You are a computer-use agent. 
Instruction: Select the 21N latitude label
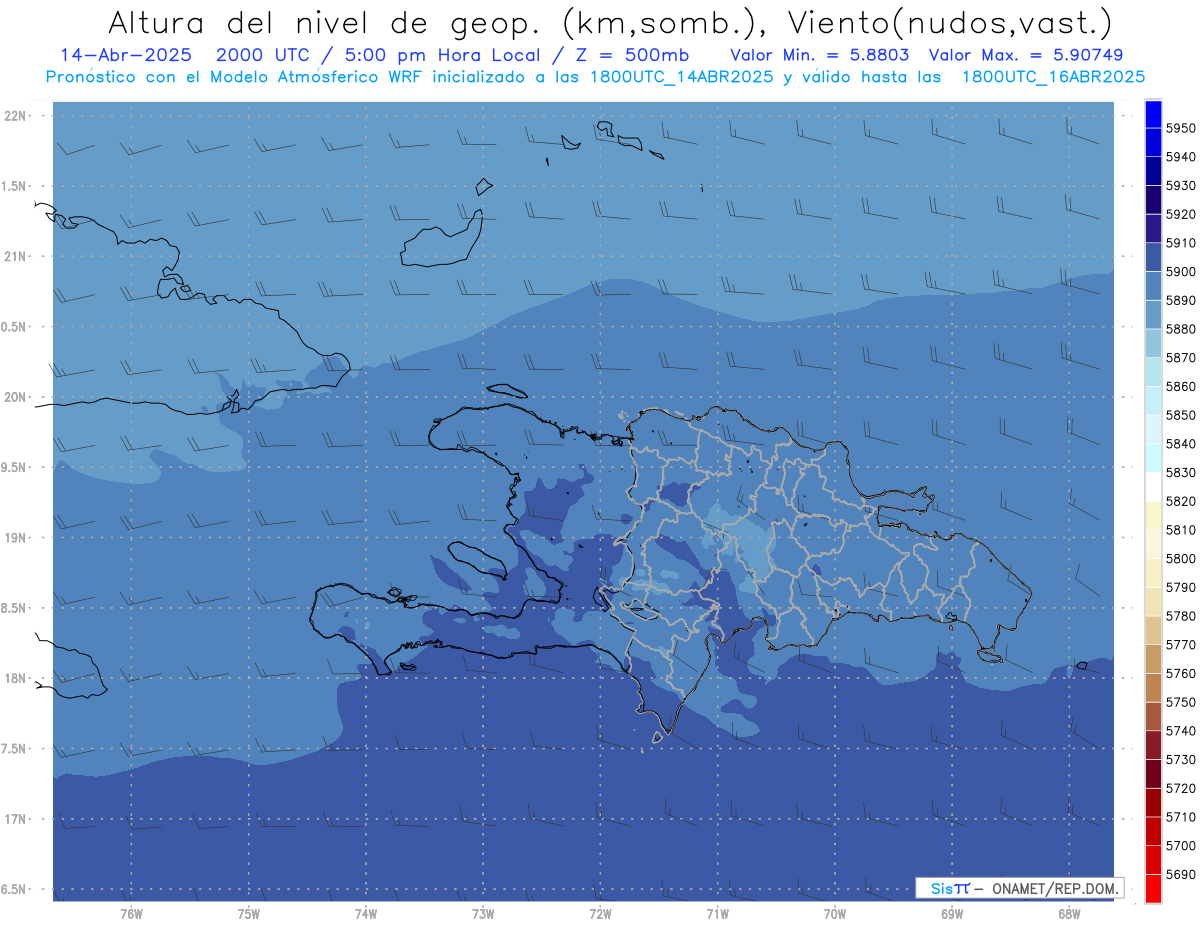pos(16,256)
